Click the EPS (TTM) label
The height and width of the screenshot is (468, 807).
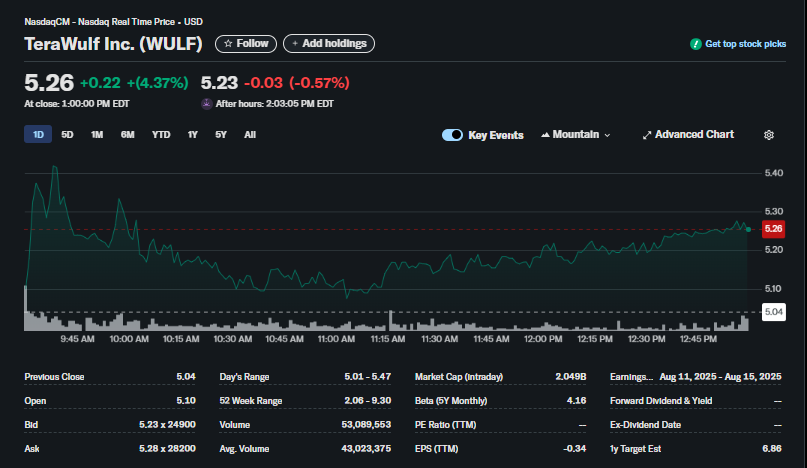[x=436, y=449]
